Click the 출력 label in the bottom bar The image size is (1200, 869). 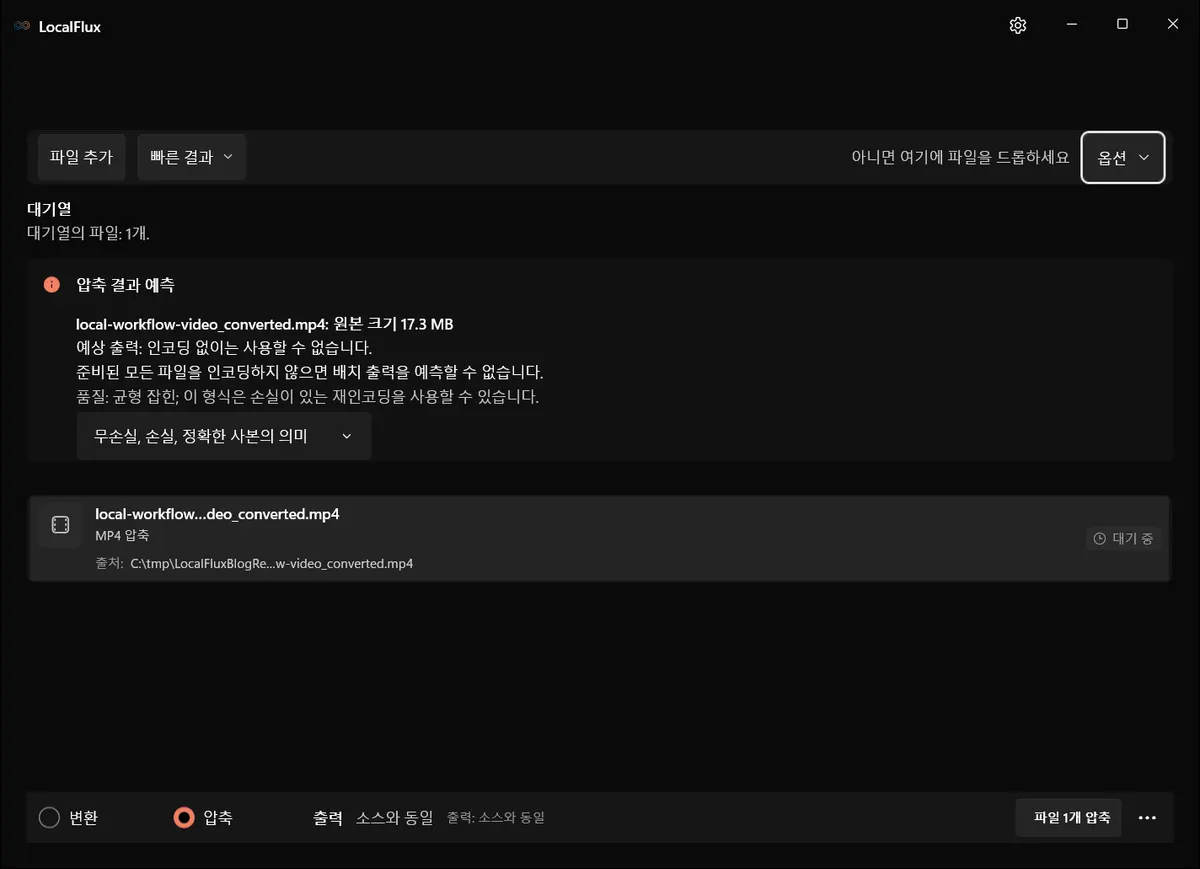tap(328, 818)
